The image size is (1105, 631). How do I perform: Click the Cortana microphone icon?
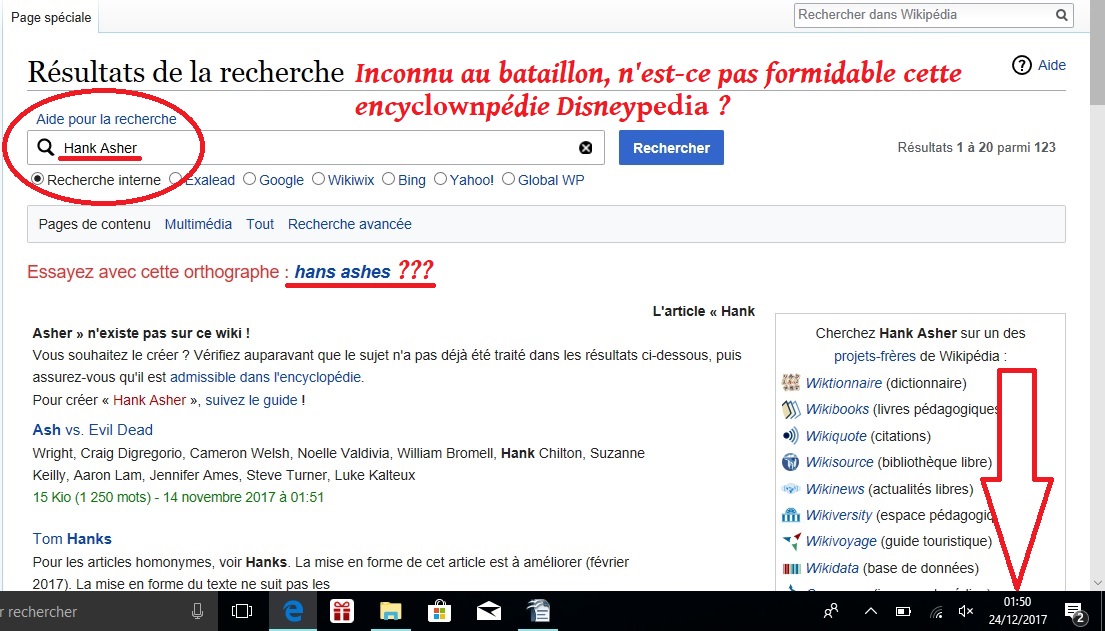point(198,611)
